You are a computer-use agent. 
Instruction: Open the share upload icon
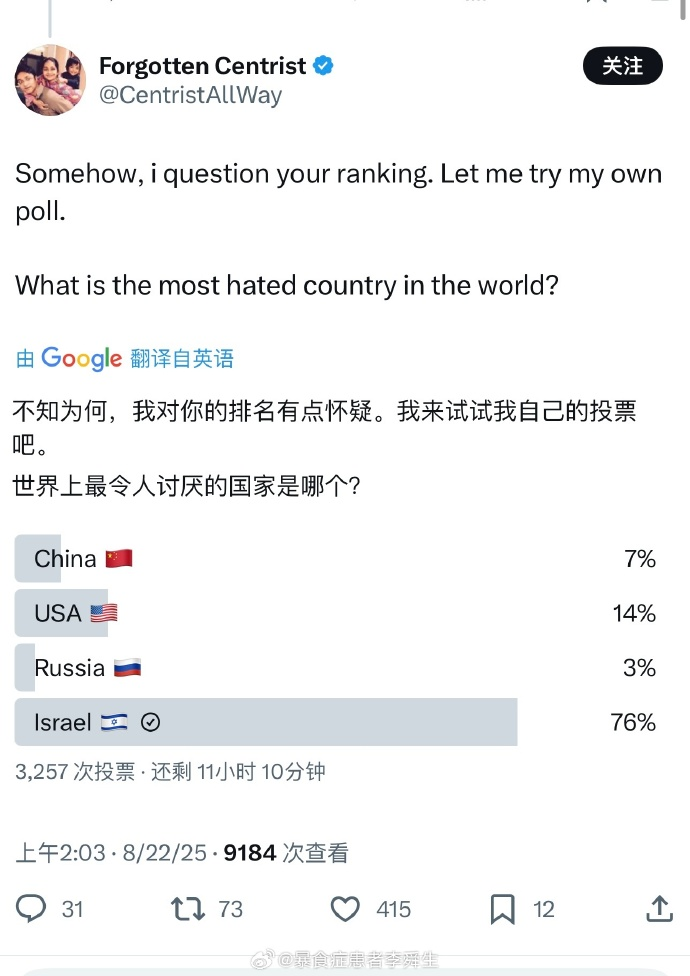pos(660,908)
